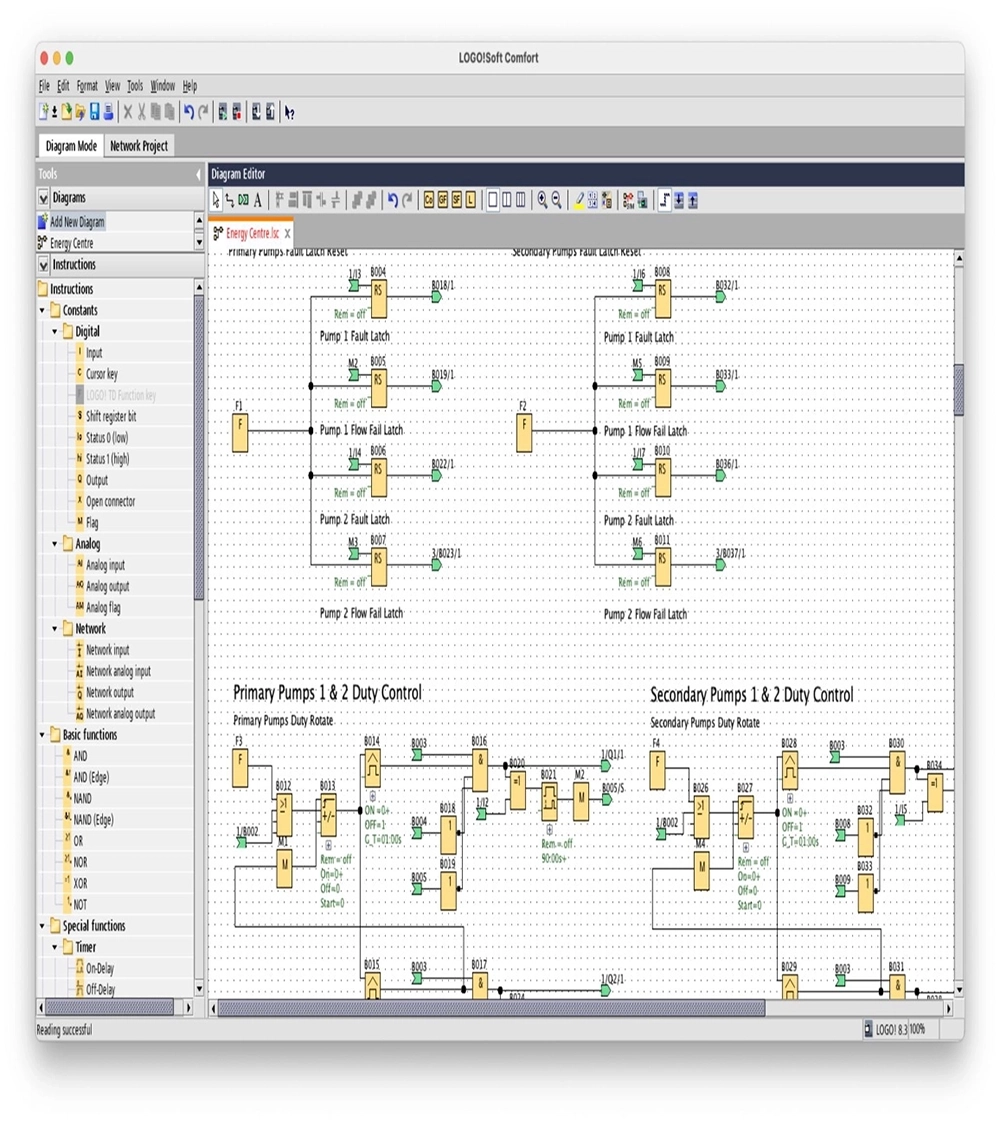The width and height of the screenshot is (1000, 1124).
Task: Switch to the Network Project tab
Action: pyautogui.click(x=139, y=146)
